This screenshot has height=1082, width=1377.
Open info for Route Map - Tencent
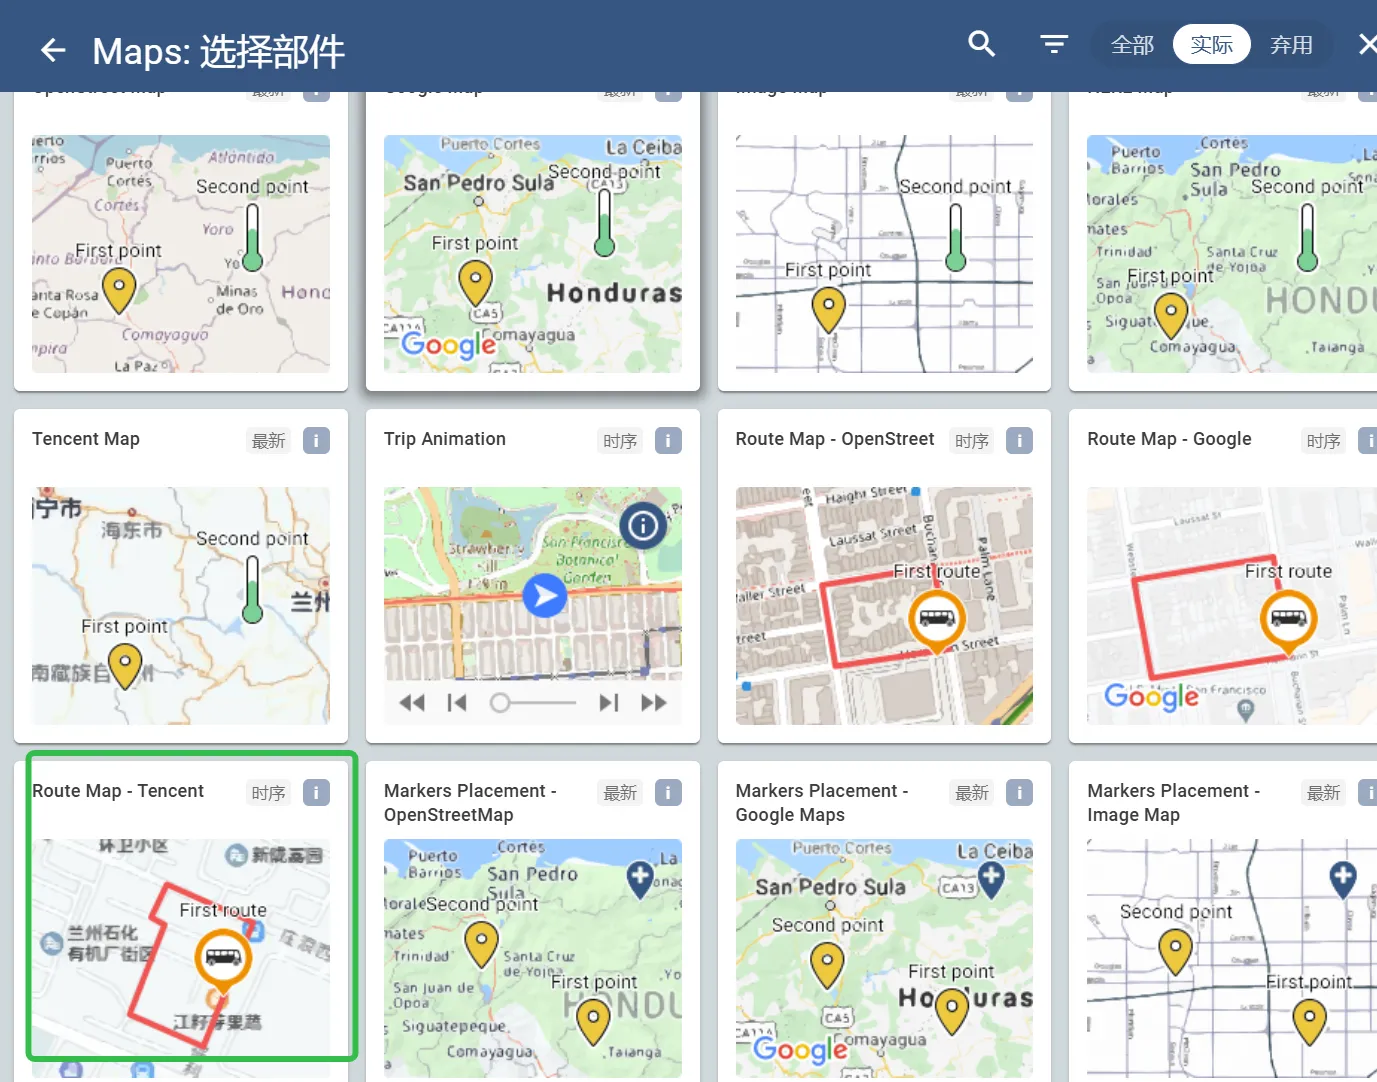point(316,792)
